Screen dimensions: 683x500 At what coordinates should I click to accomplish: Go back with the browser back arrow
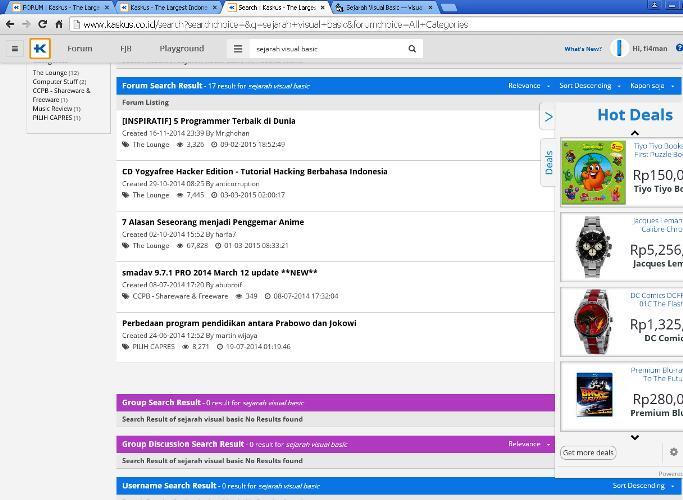coord(10,24)
